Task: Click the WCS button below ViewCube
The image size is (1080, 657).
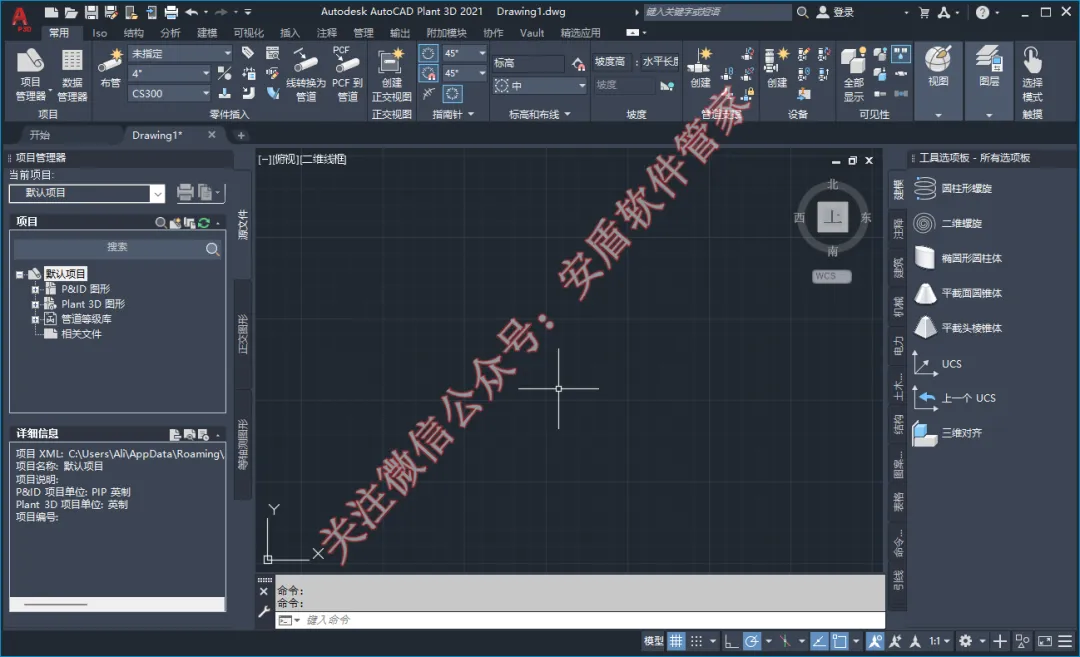Action: pos(831,276)
